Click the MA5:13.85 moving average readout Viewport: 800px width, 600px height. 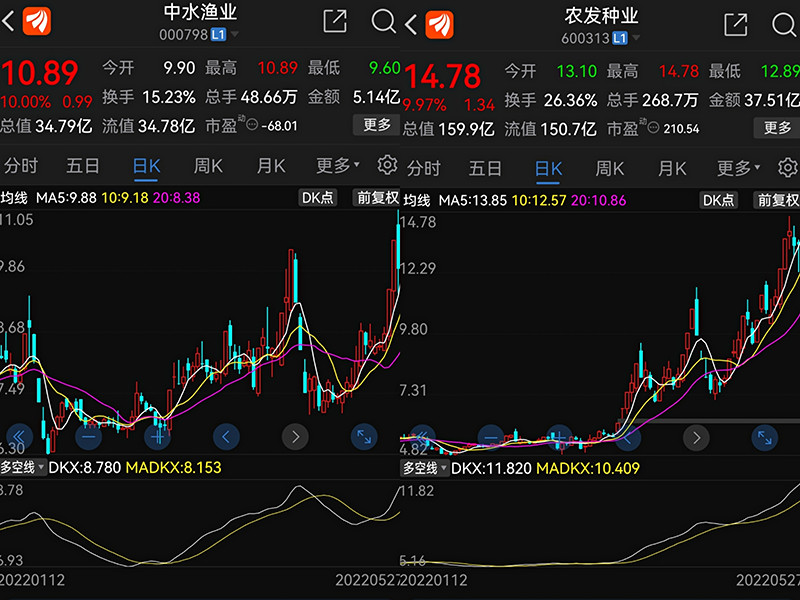(x=472, y=201)
